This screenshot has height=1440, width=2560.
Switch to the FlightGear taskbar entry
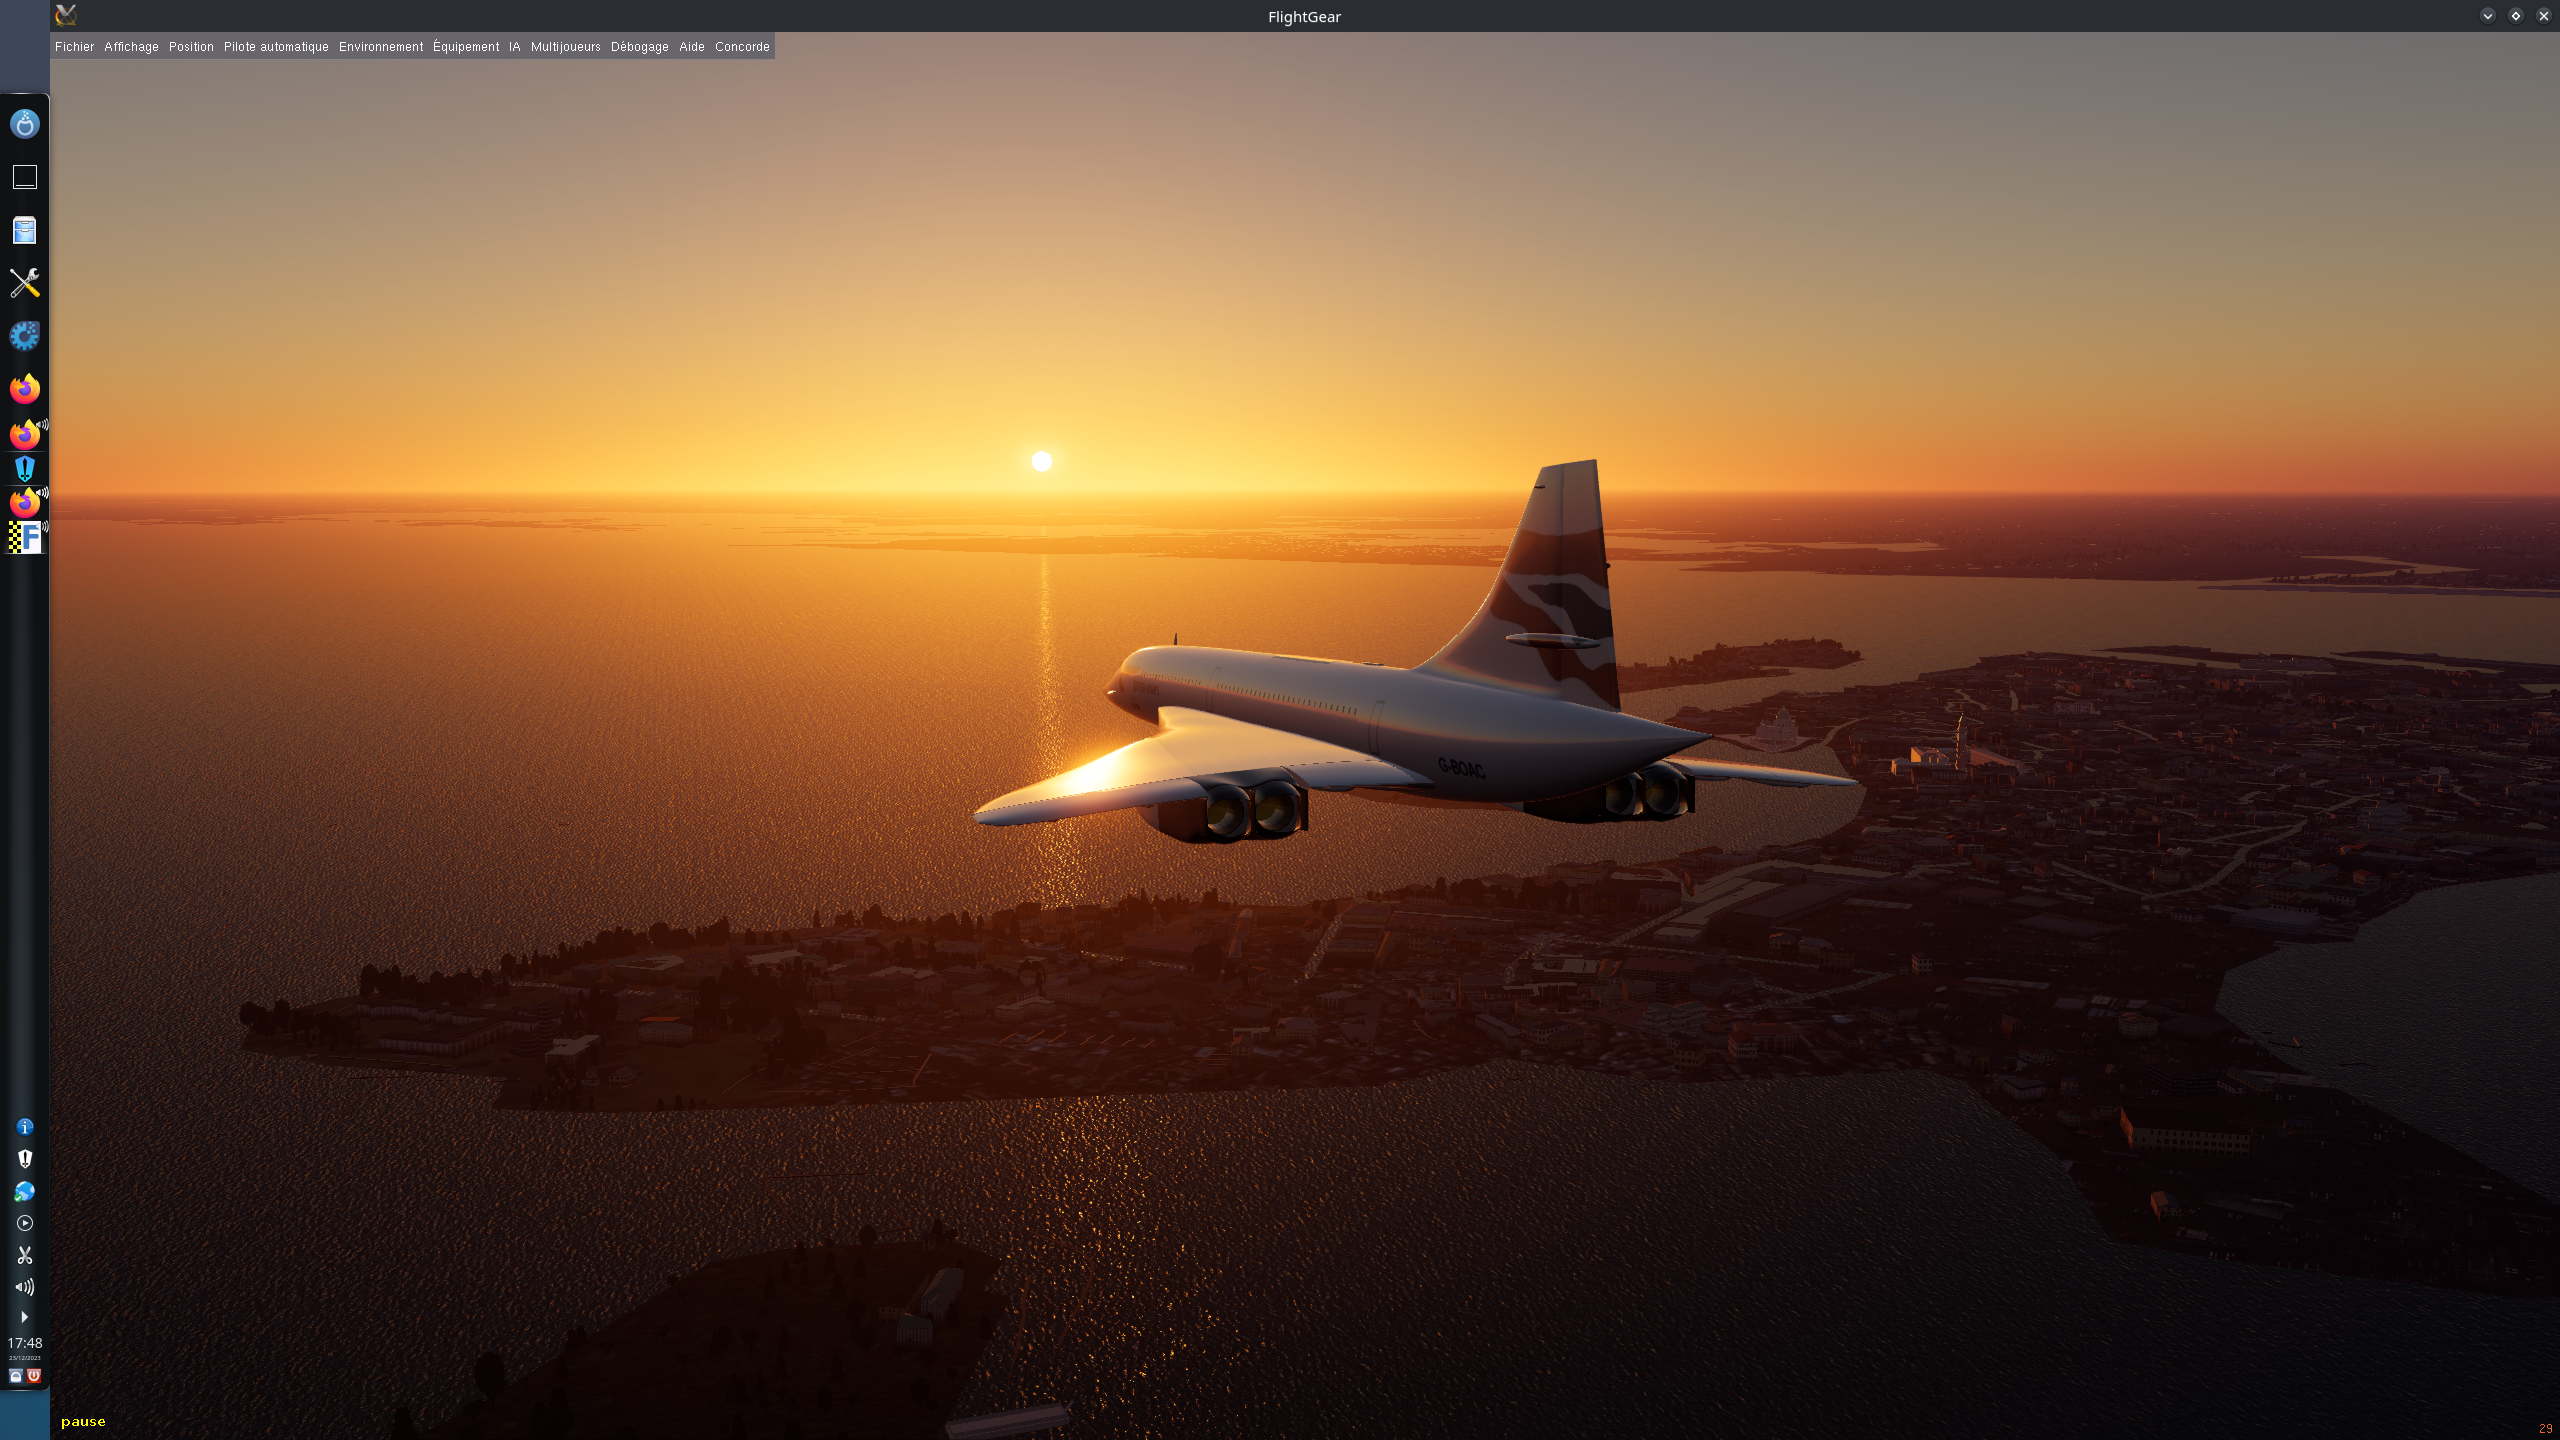pyautogui.click(x=25, y=538)
